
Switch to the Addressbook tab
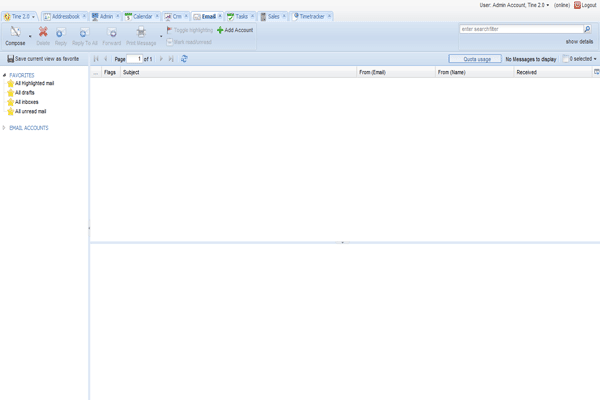point(65,17)
